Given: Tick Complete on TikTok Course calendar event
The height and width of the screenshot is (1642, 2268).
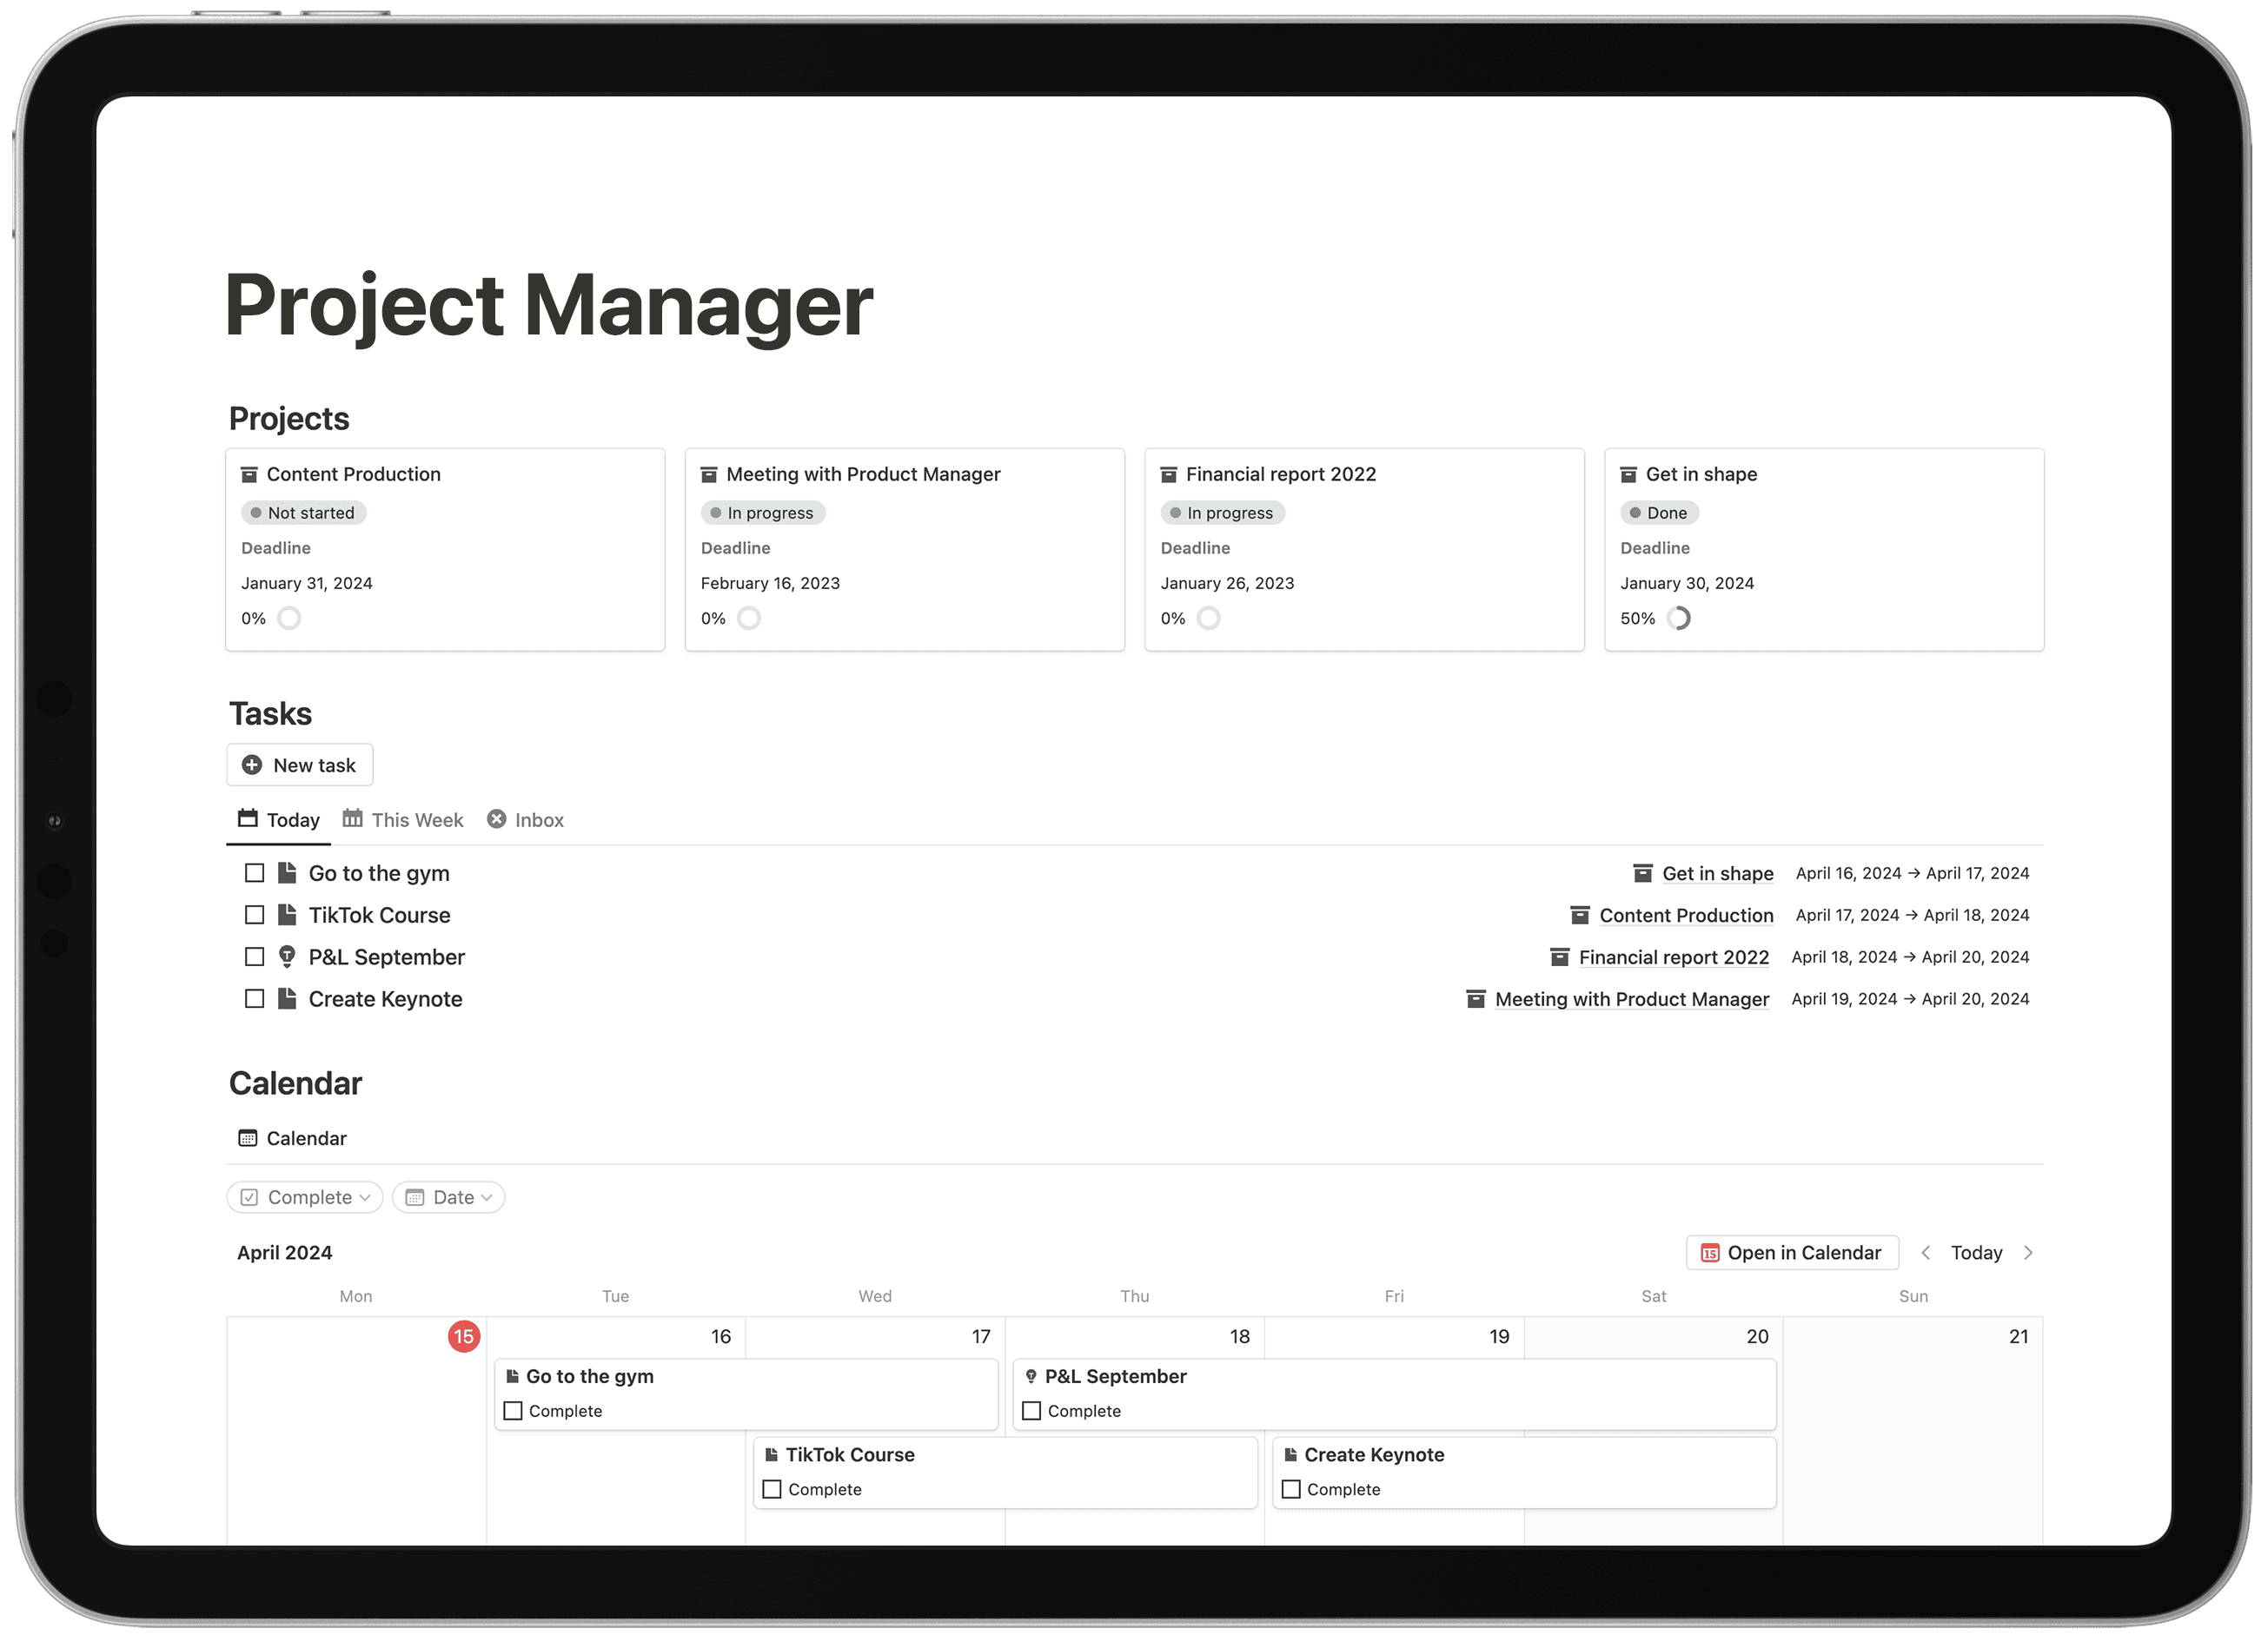Looking at the screenshot, I should (x=772, y=1490).
